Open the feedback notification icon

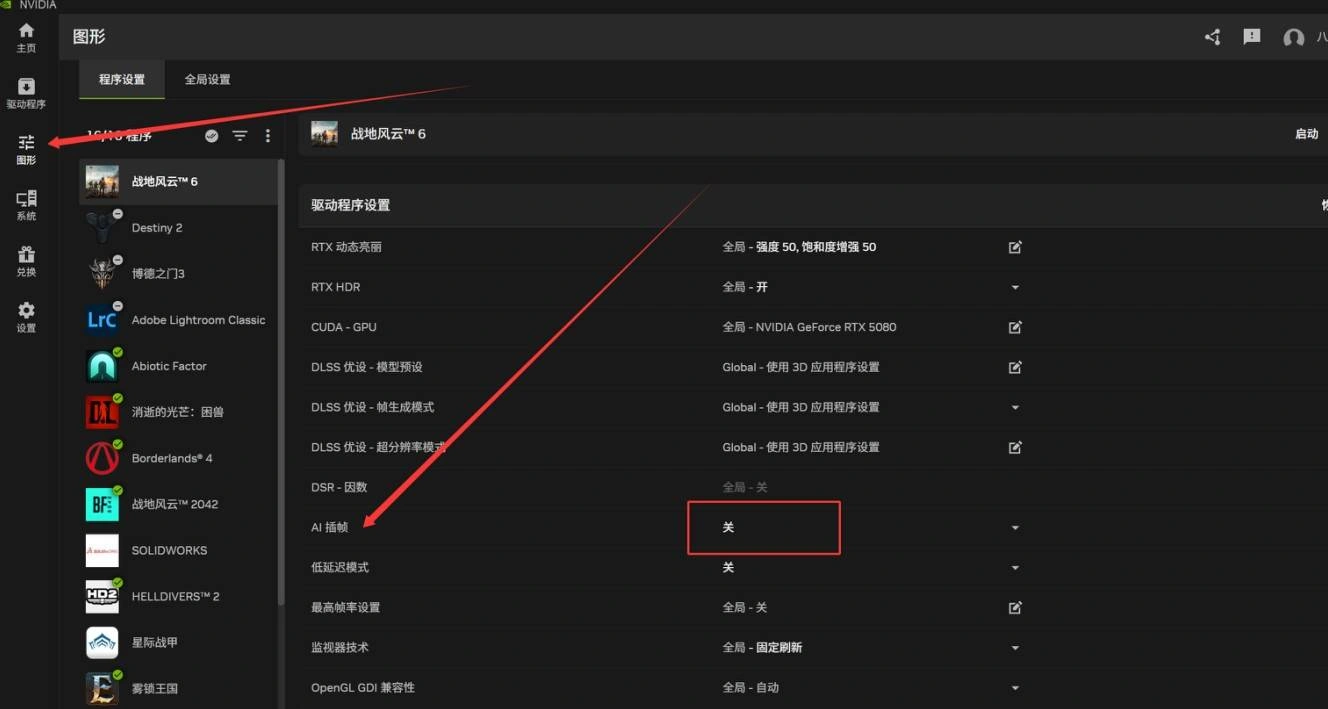pyautogui.click(x=1251, y=37)
